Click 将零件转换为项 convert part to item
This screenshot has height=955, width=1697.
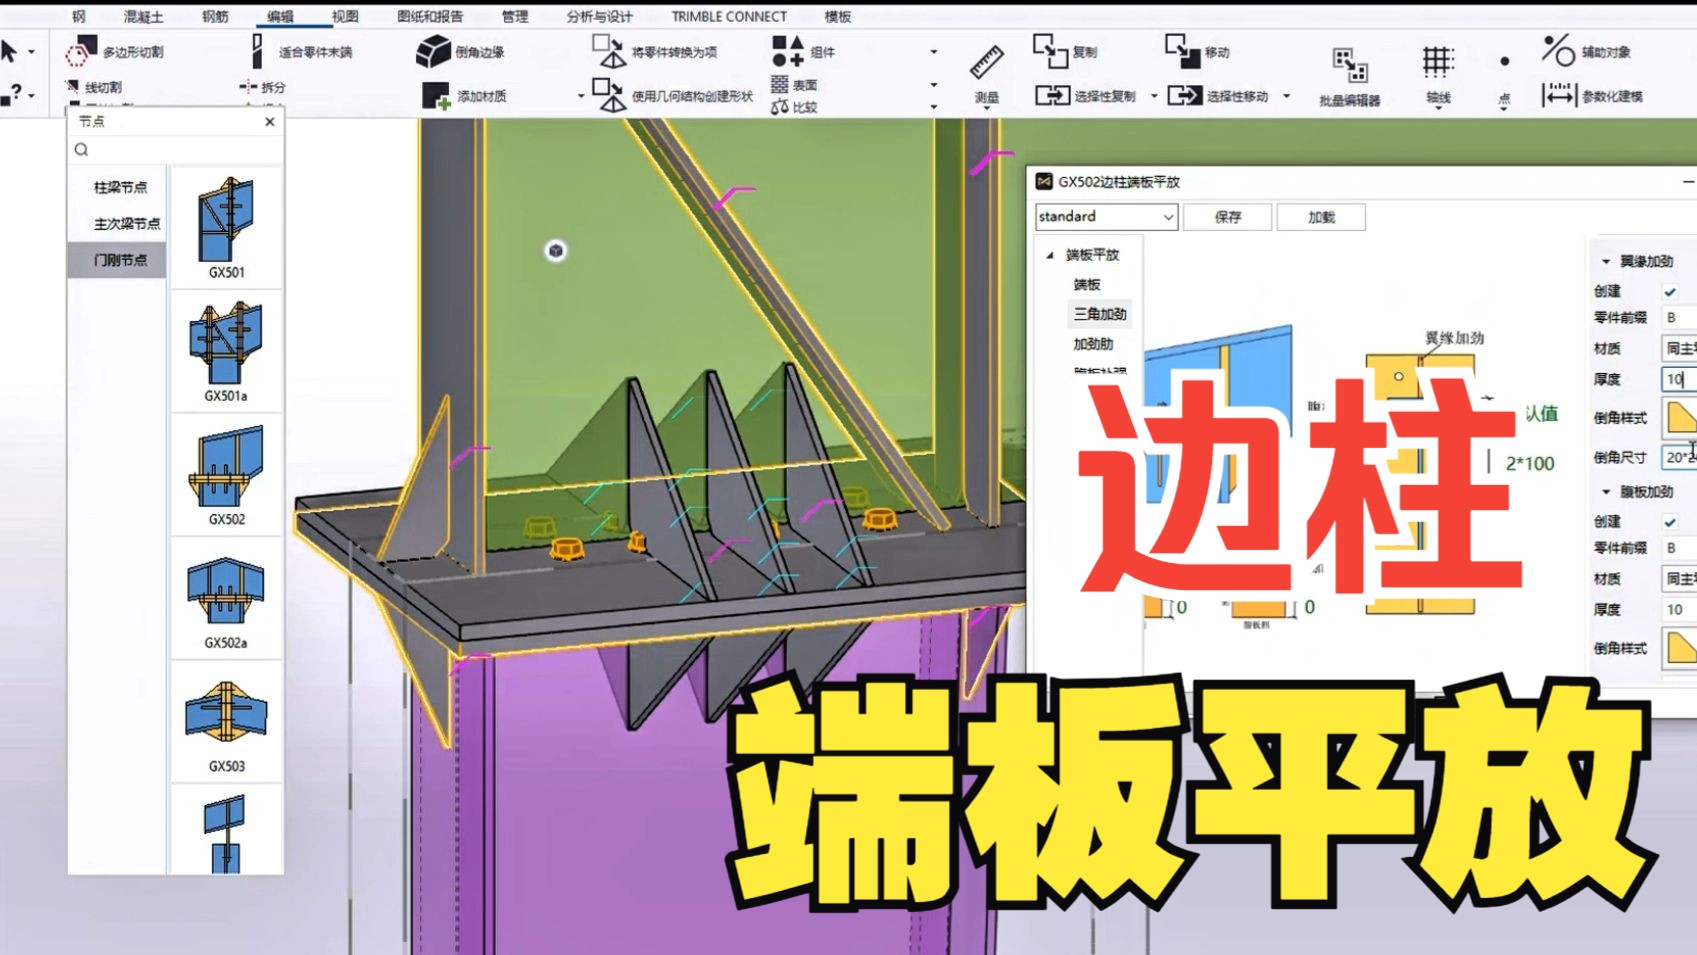[654, 51]
